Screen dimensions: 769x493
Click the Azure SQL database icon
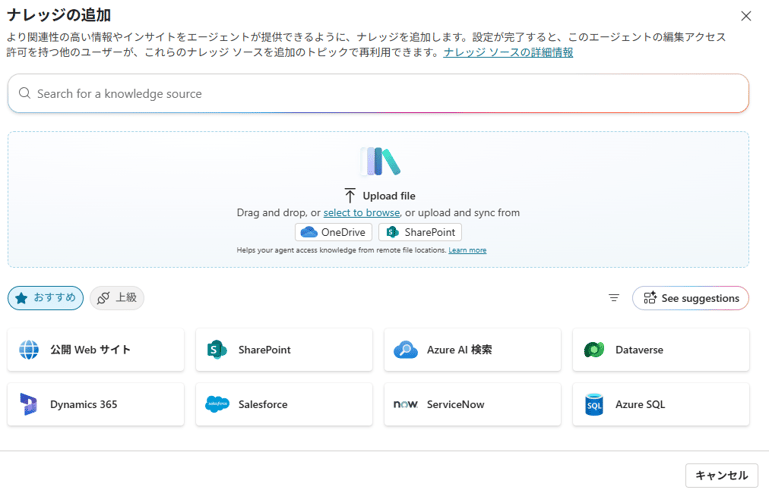594,404
